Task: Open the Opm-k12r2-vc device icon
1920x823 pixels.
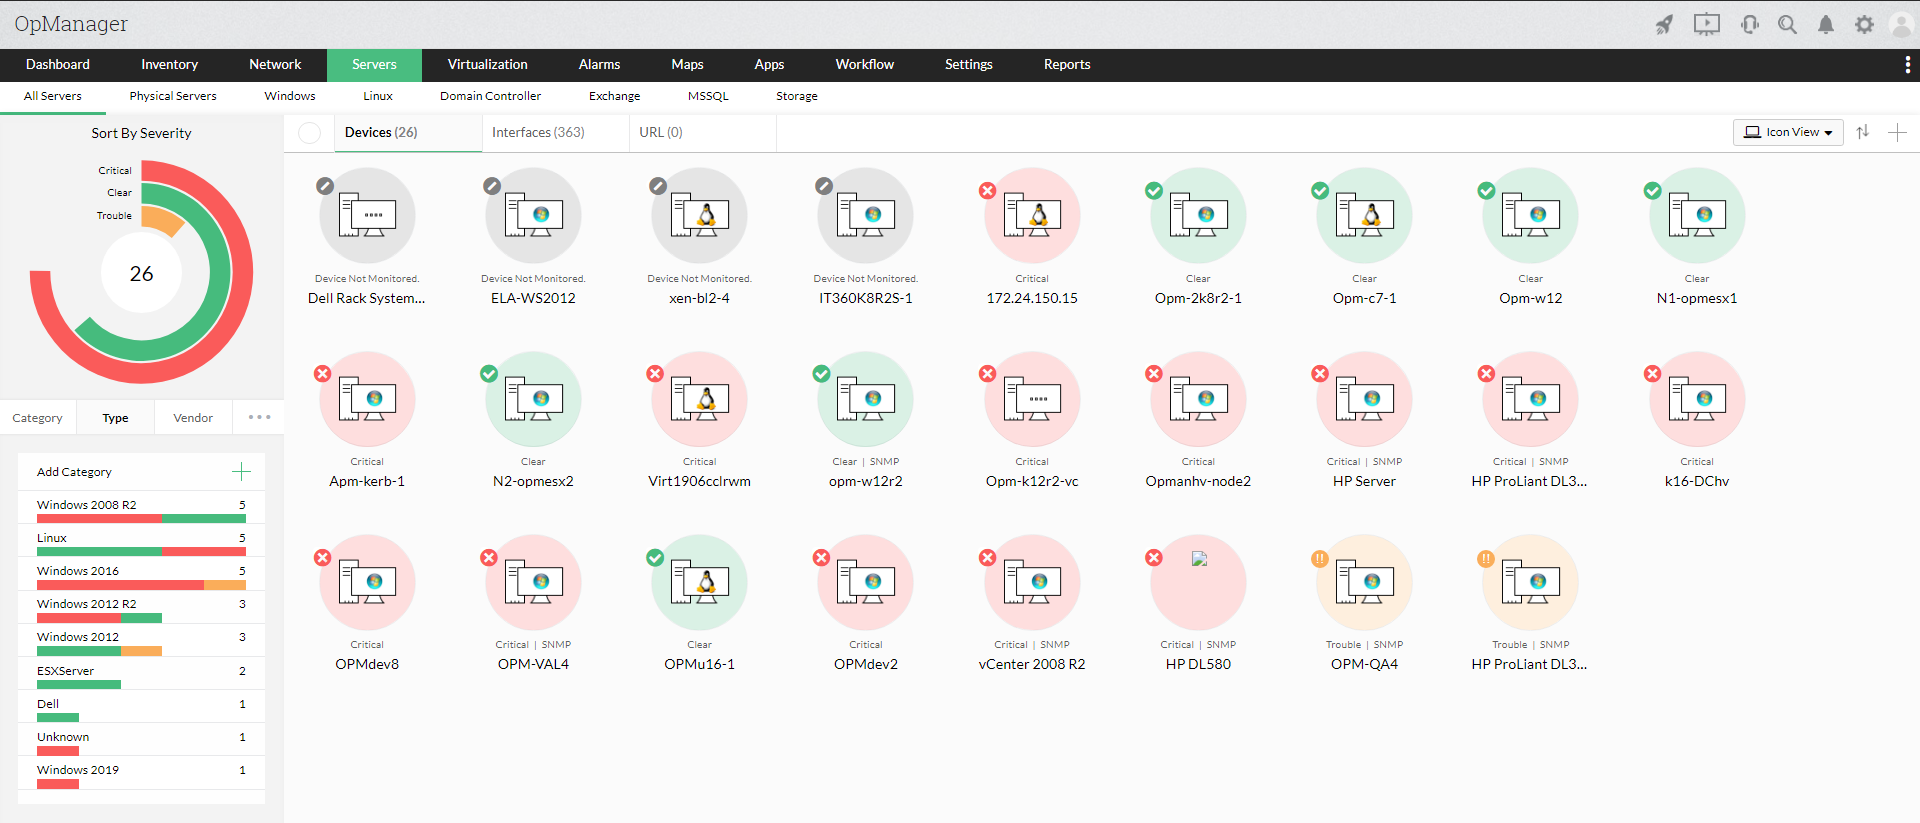Action: pos(1032,399)
